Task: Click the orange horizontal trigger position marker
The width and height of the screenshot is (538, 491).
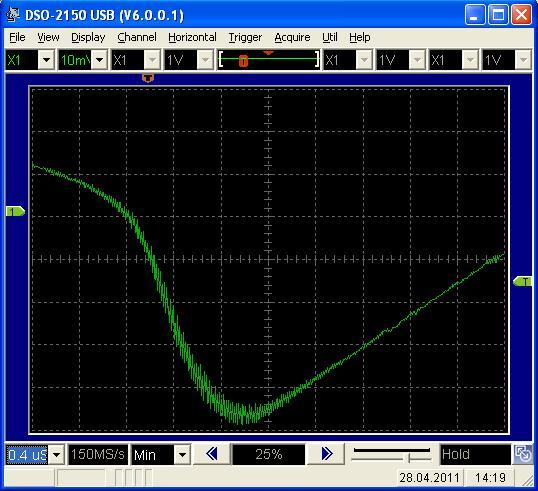Action: (148, 78)
